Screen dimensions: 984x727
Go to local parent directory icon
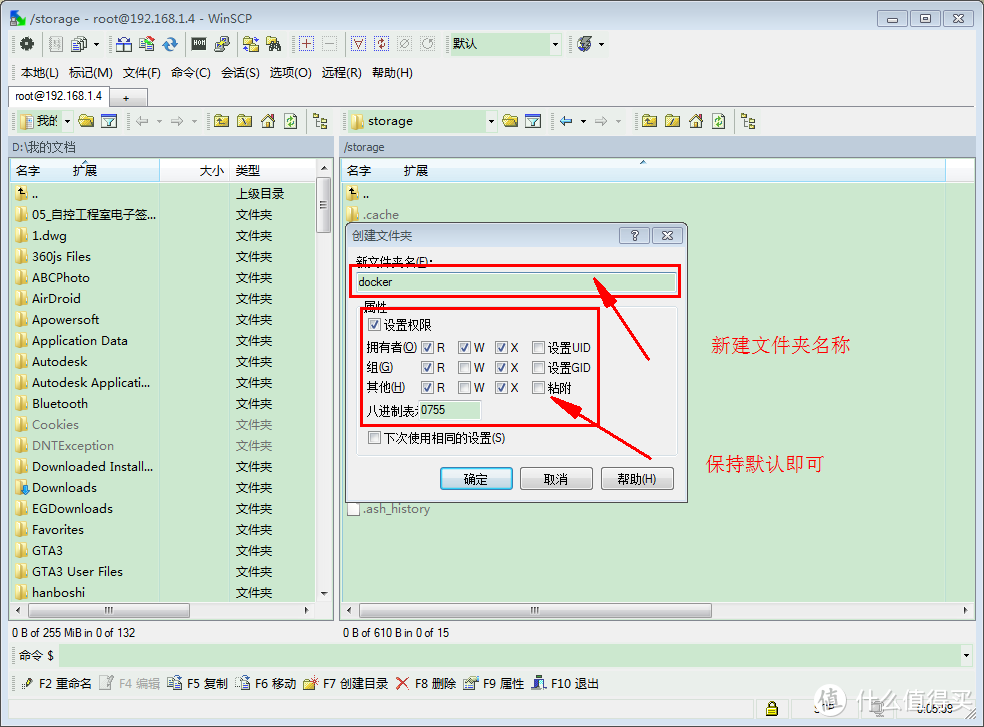[222, 121]
